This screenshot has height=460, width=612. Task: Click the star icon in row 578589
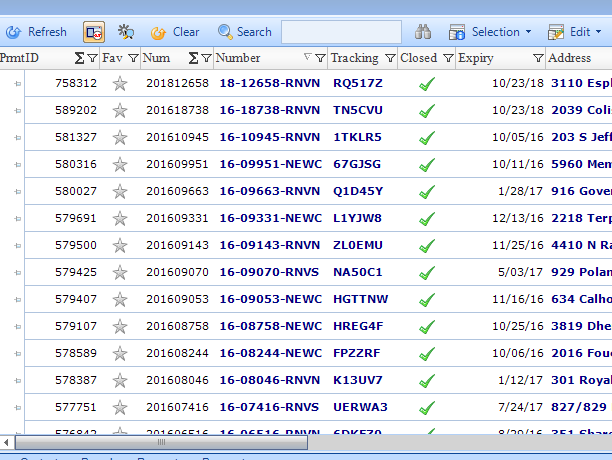pyautogui.click(x=120, y=353)
